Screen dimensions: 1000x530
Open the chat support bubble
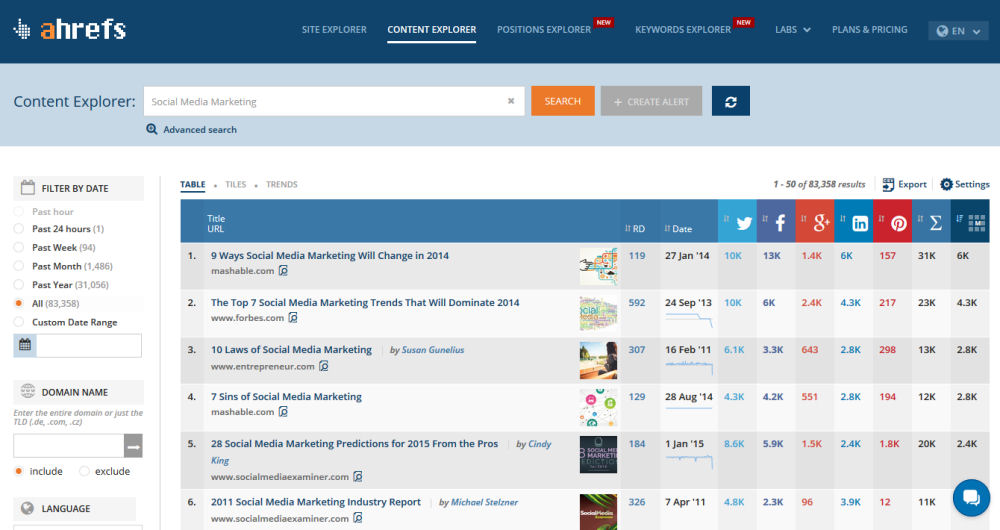pos(971,497)
